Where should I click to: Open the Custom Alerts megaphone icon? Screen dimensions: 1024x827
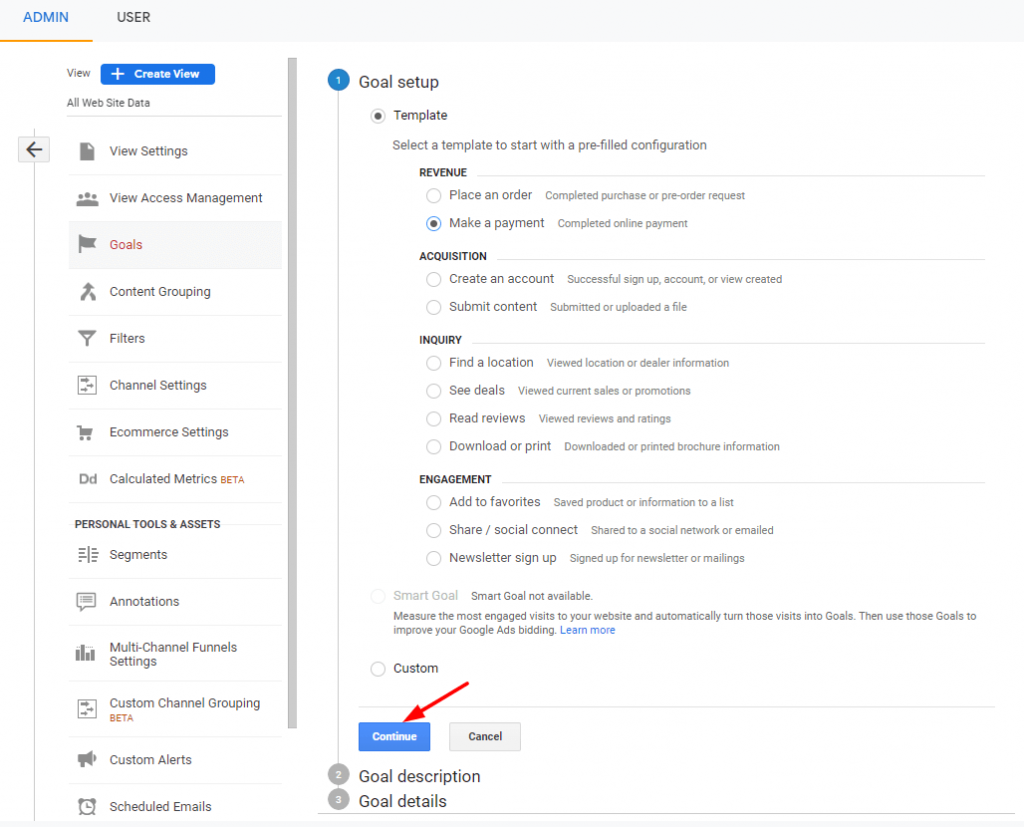click(x=87, y=759)
